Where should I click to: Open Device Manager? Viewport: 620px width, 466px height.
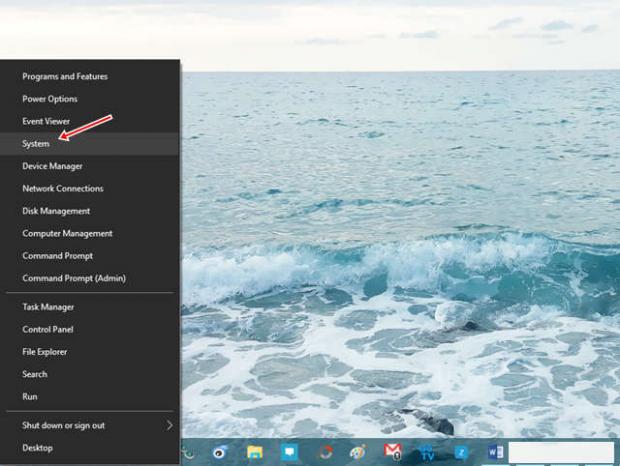pos(52,166)
